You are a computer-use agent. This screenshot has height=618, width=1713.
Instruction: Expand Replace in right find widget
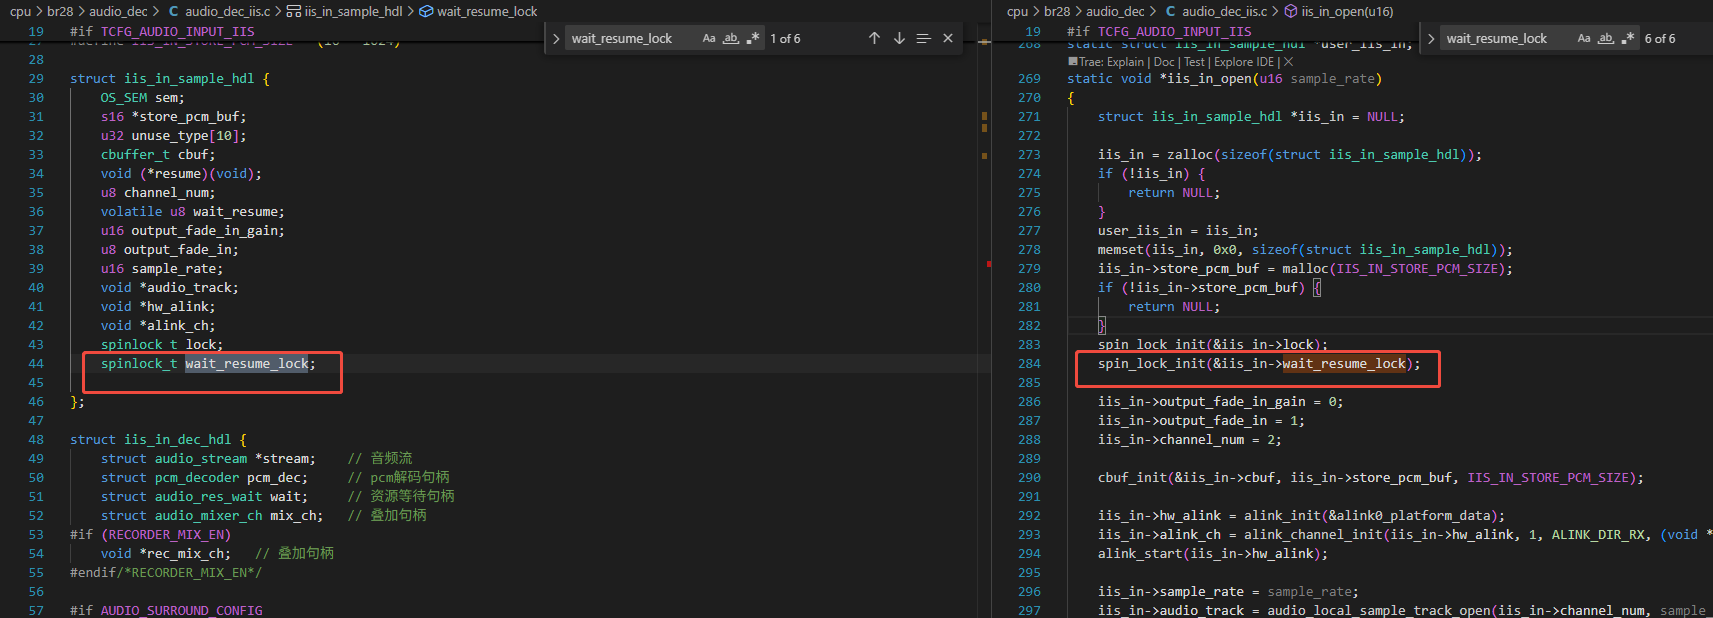[x=1431, y=39]
